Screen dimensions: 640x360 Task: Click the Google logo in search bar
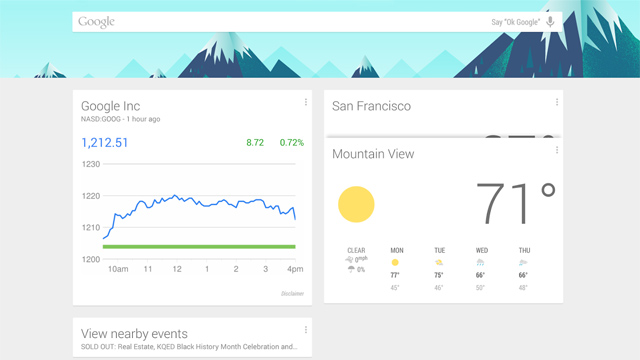tap(96, 22)
